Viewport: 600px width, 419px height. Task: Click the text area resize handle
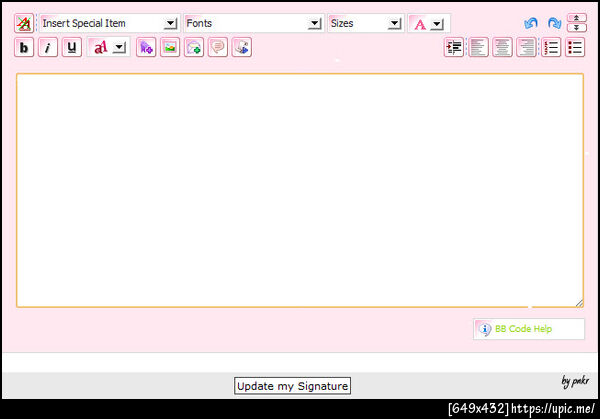579,303
